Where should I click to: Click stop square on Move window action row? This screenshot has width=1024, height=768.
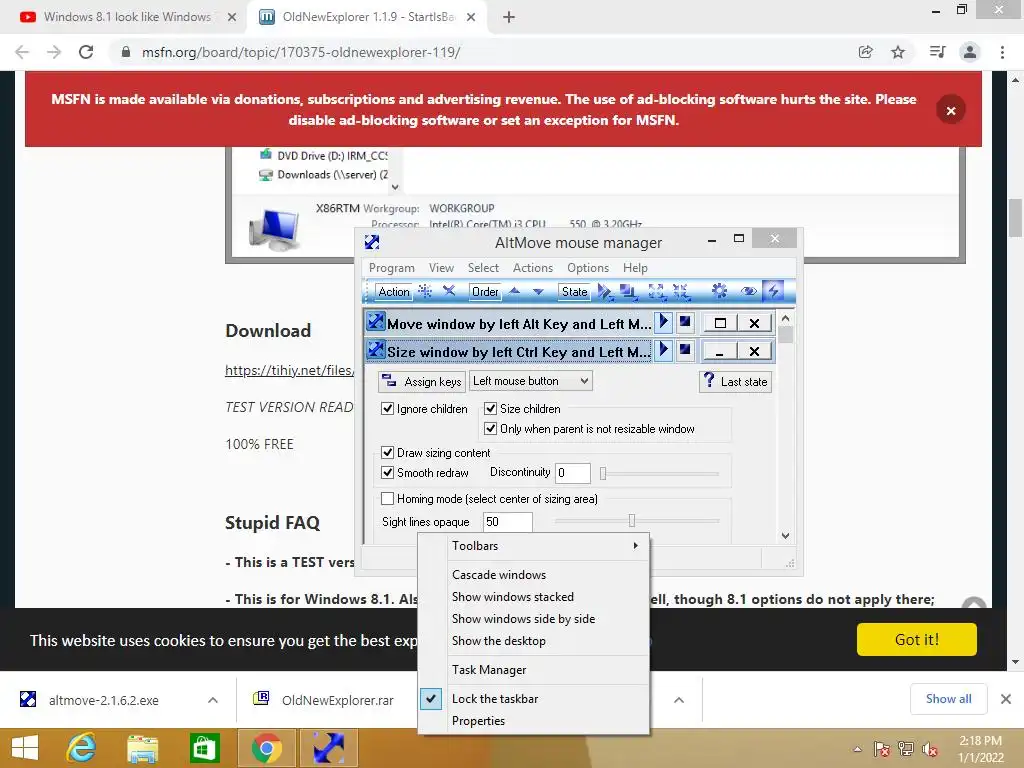coord(684,322)
